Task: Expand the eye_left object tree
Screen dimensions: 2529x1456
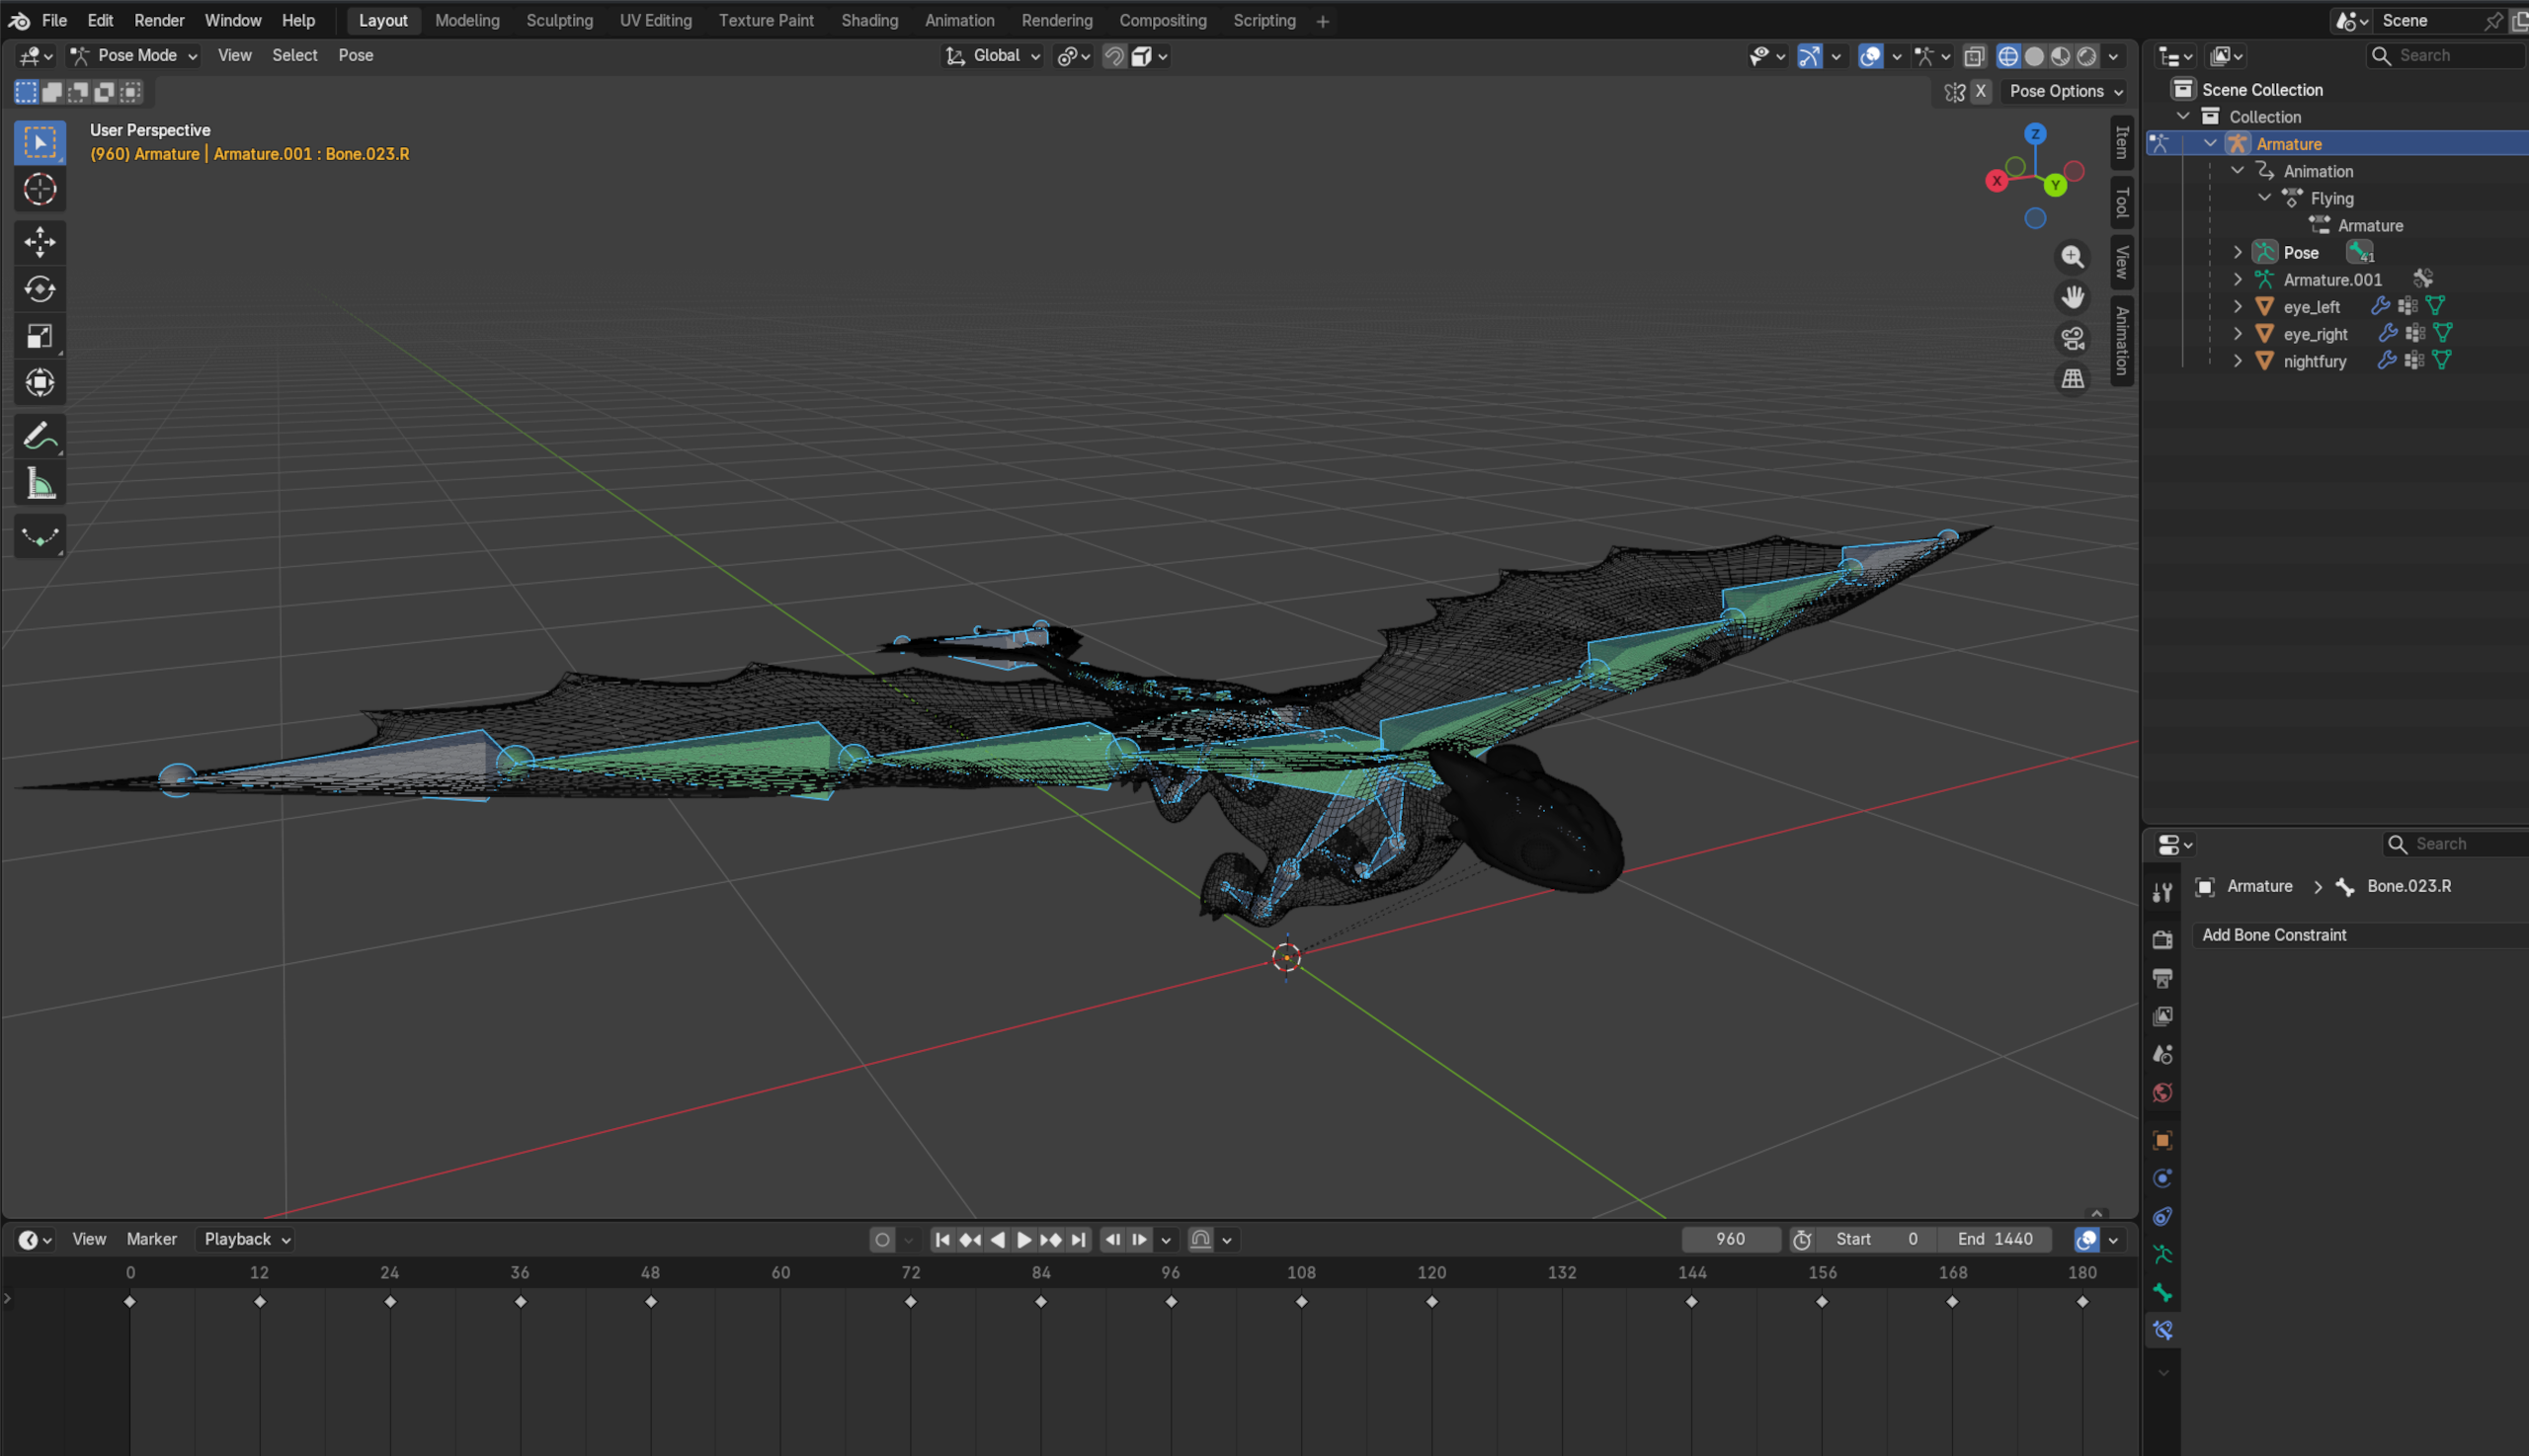Action: [2238, 307]
